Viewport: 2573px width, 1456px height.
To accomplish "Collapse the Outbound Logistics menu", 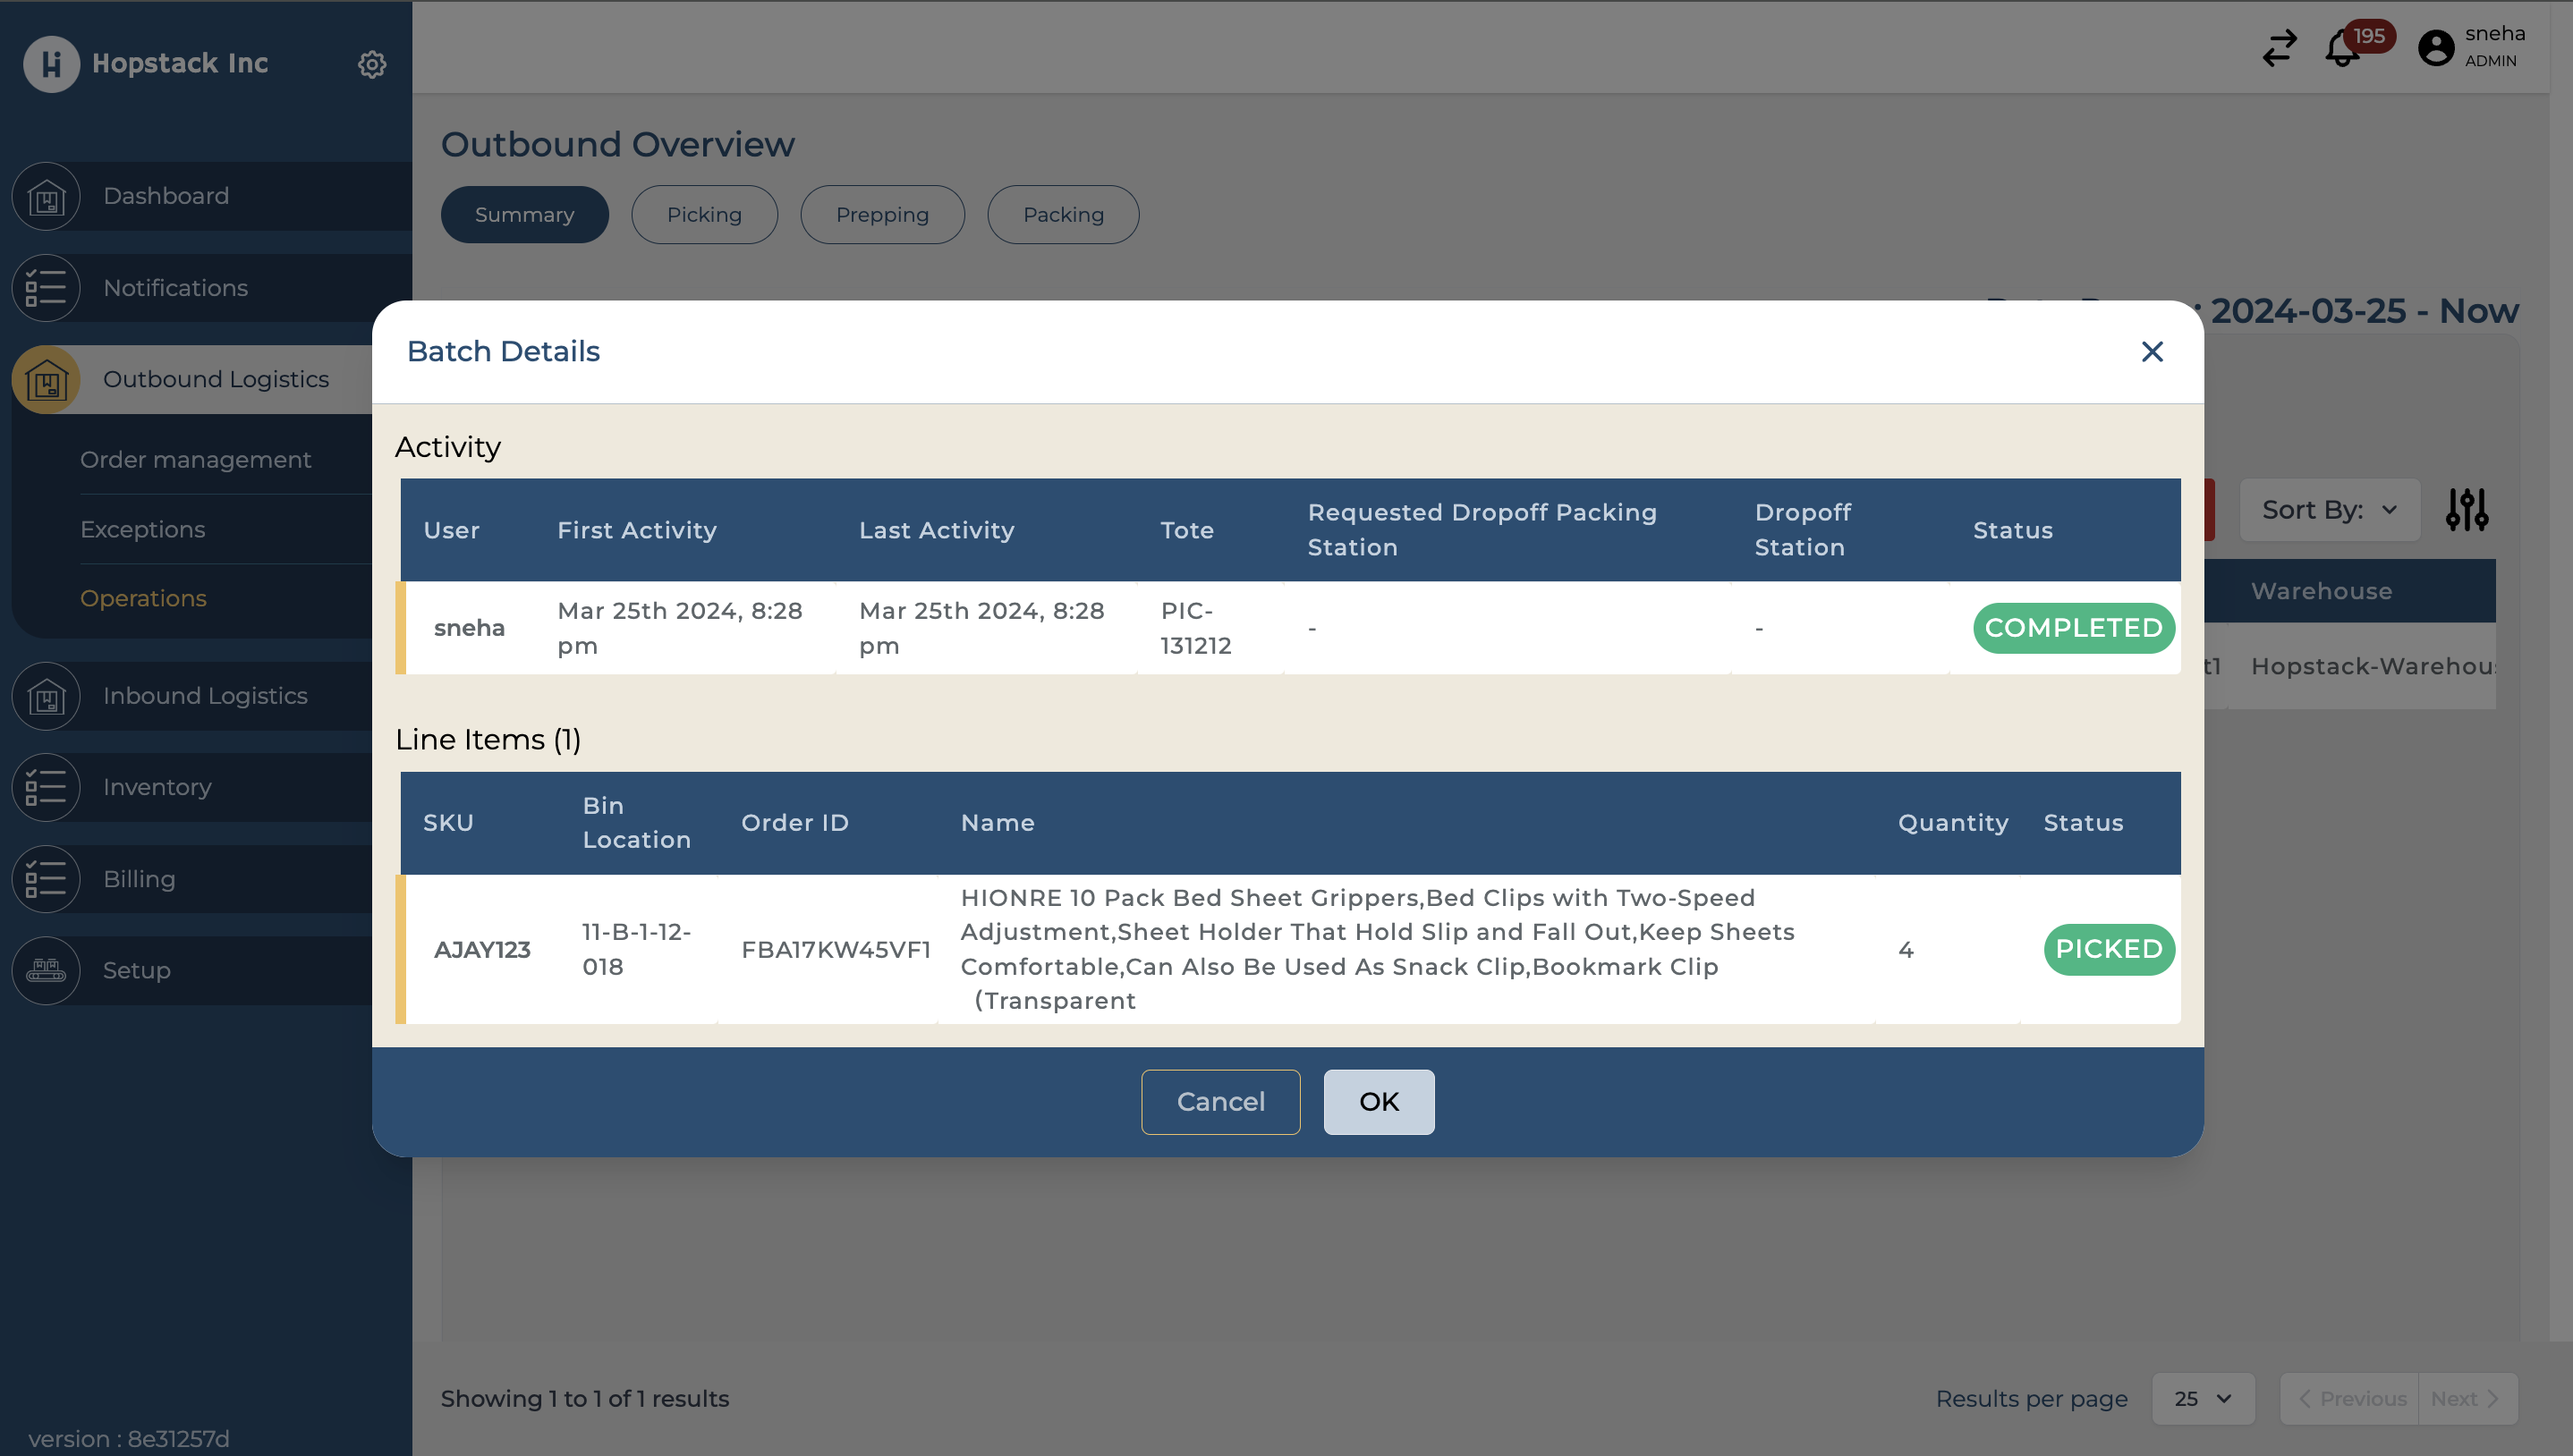I will [215, 380].
